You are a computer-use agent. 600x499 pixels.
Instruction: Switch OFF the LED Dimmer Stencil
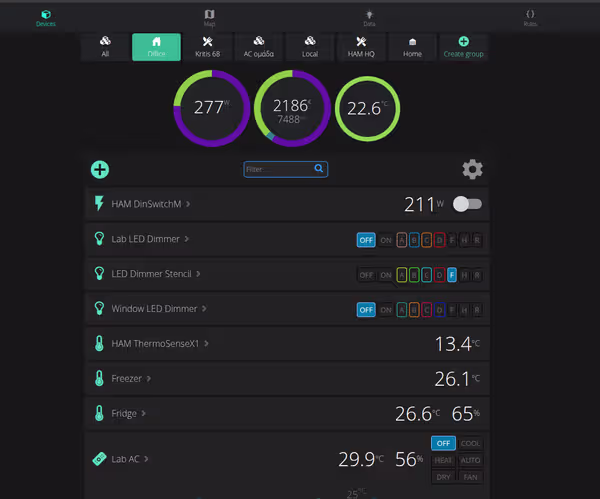[366, 275]
